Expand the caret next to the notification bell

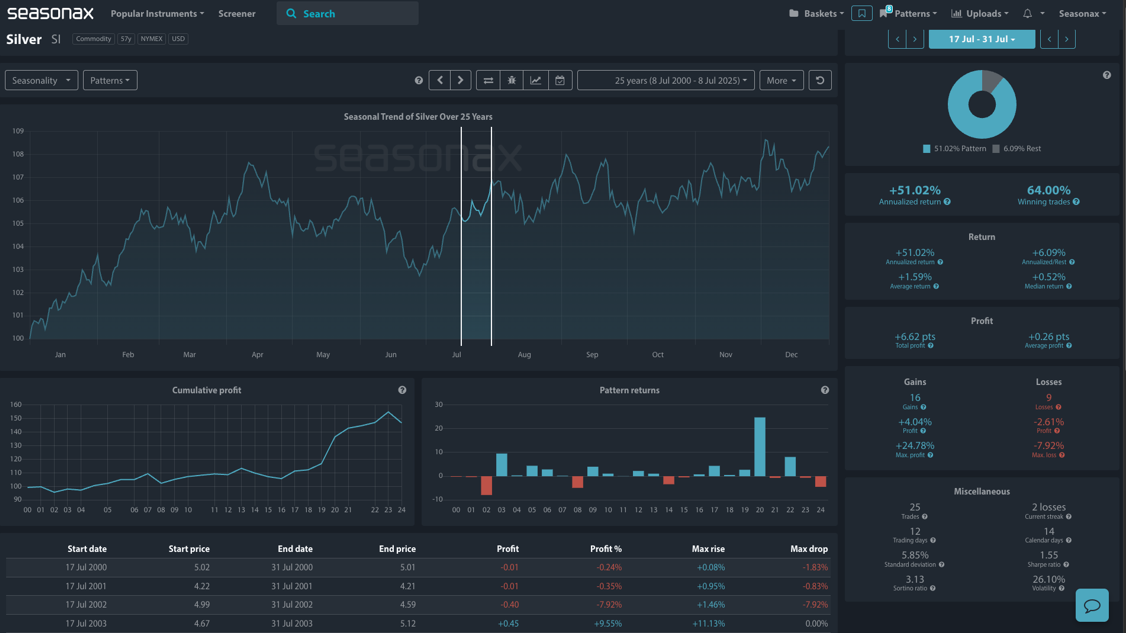(1042, 14)
